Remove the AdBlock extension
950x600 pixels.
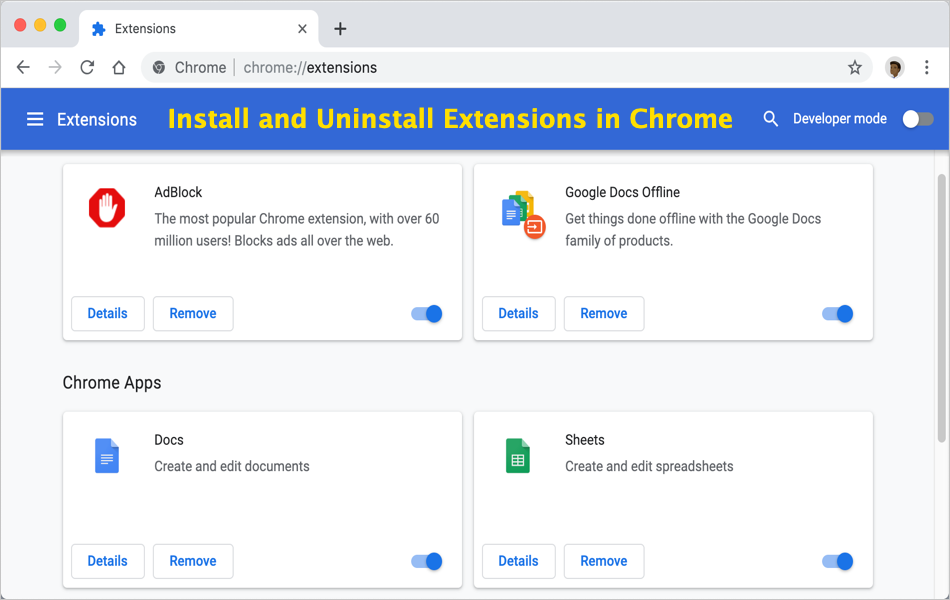[193, 313]
